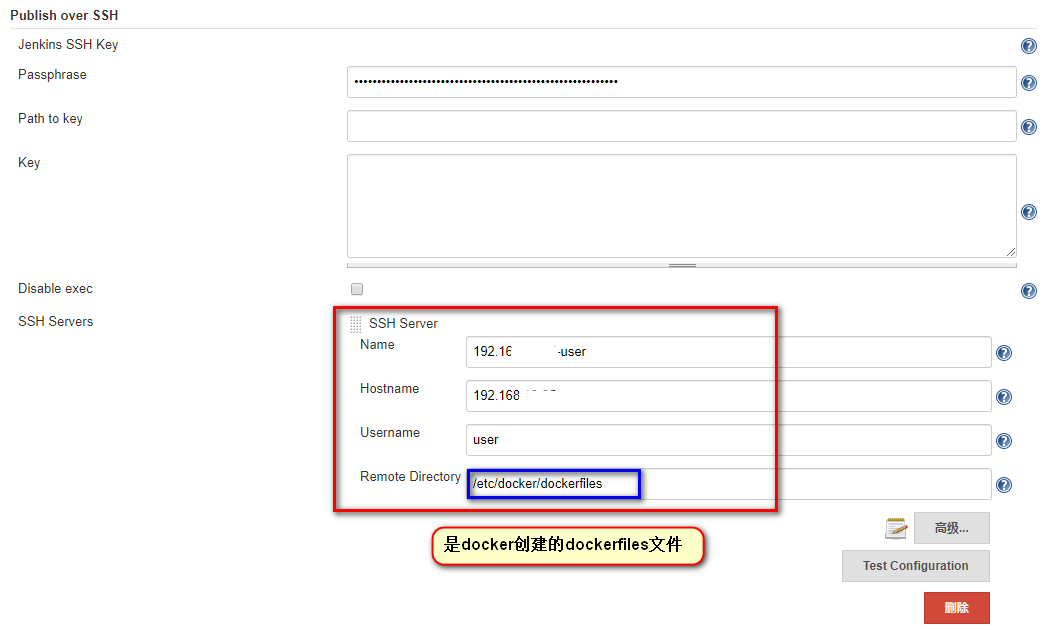Click the notepad edit icon near 高级
This screenshot has height=630, width=1049.
(x=896, y=528)
